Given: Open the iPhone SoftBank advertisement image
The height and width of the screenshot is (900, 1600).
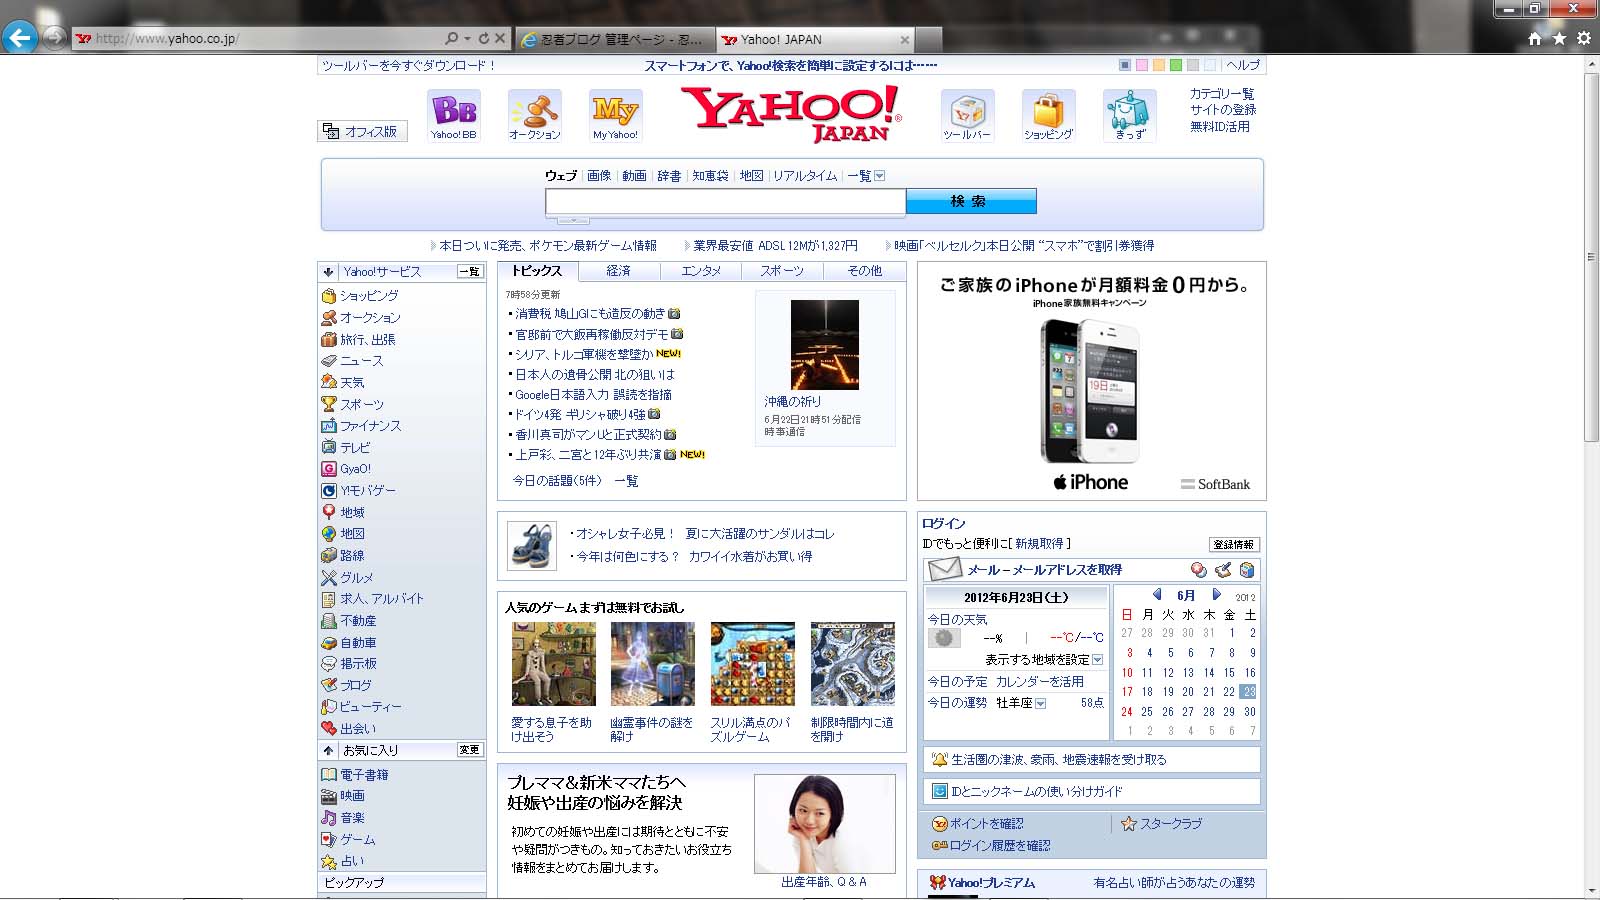Looking at the screenshot, I should (x=1092, y=381).
